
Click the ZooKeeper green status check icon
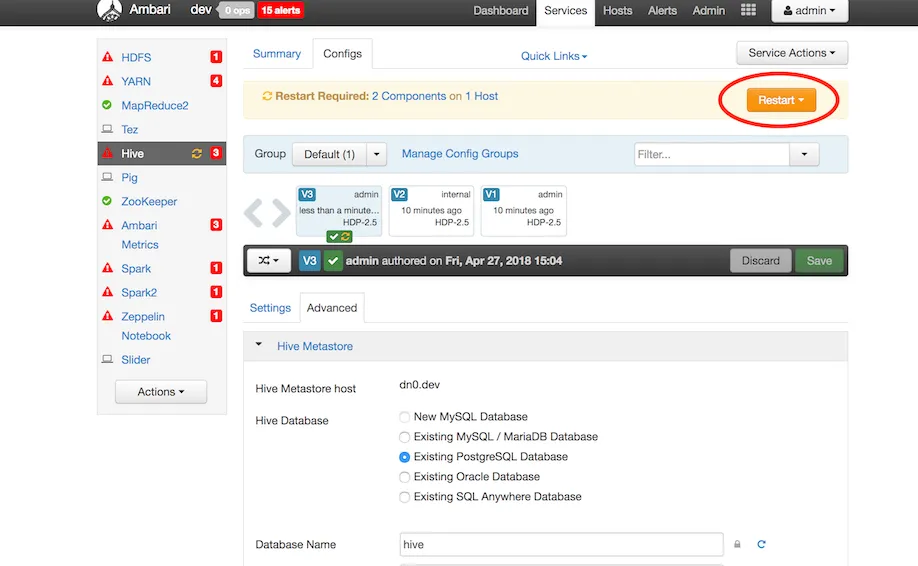coord(107,201)
